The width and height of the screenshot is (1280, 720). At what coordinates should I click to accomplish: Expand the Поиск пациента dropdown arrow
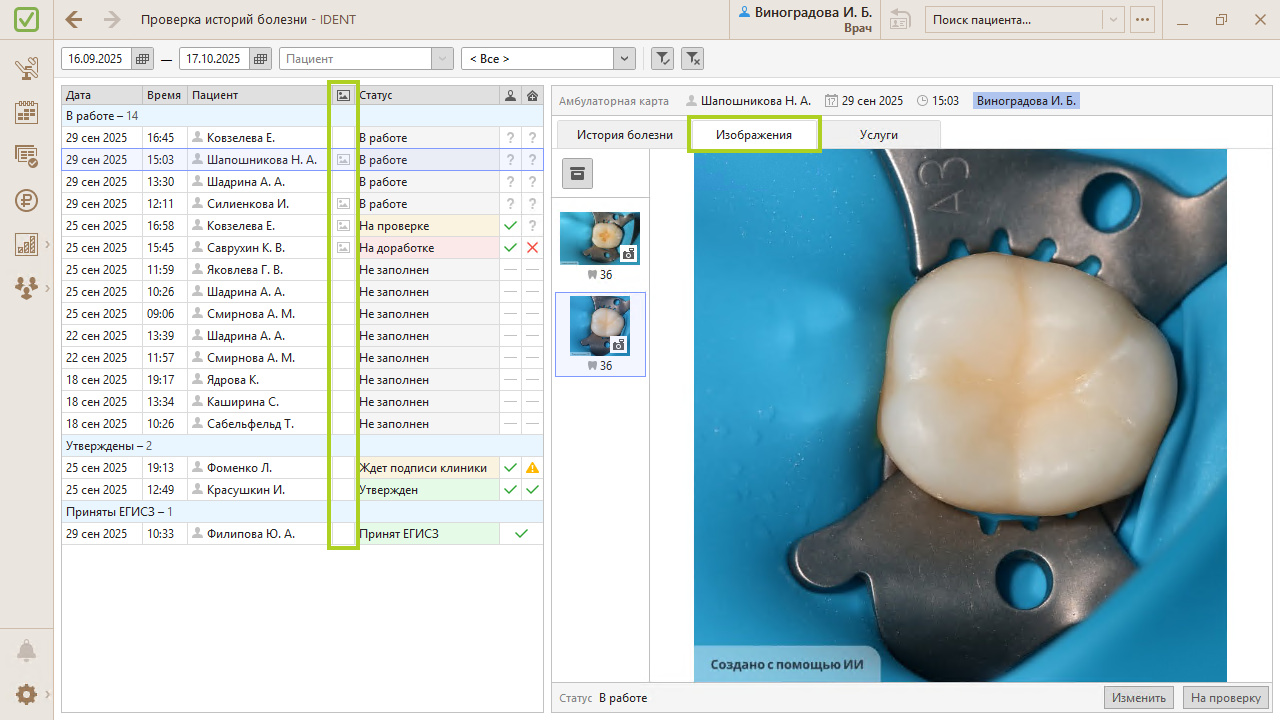click(1113, 19)
